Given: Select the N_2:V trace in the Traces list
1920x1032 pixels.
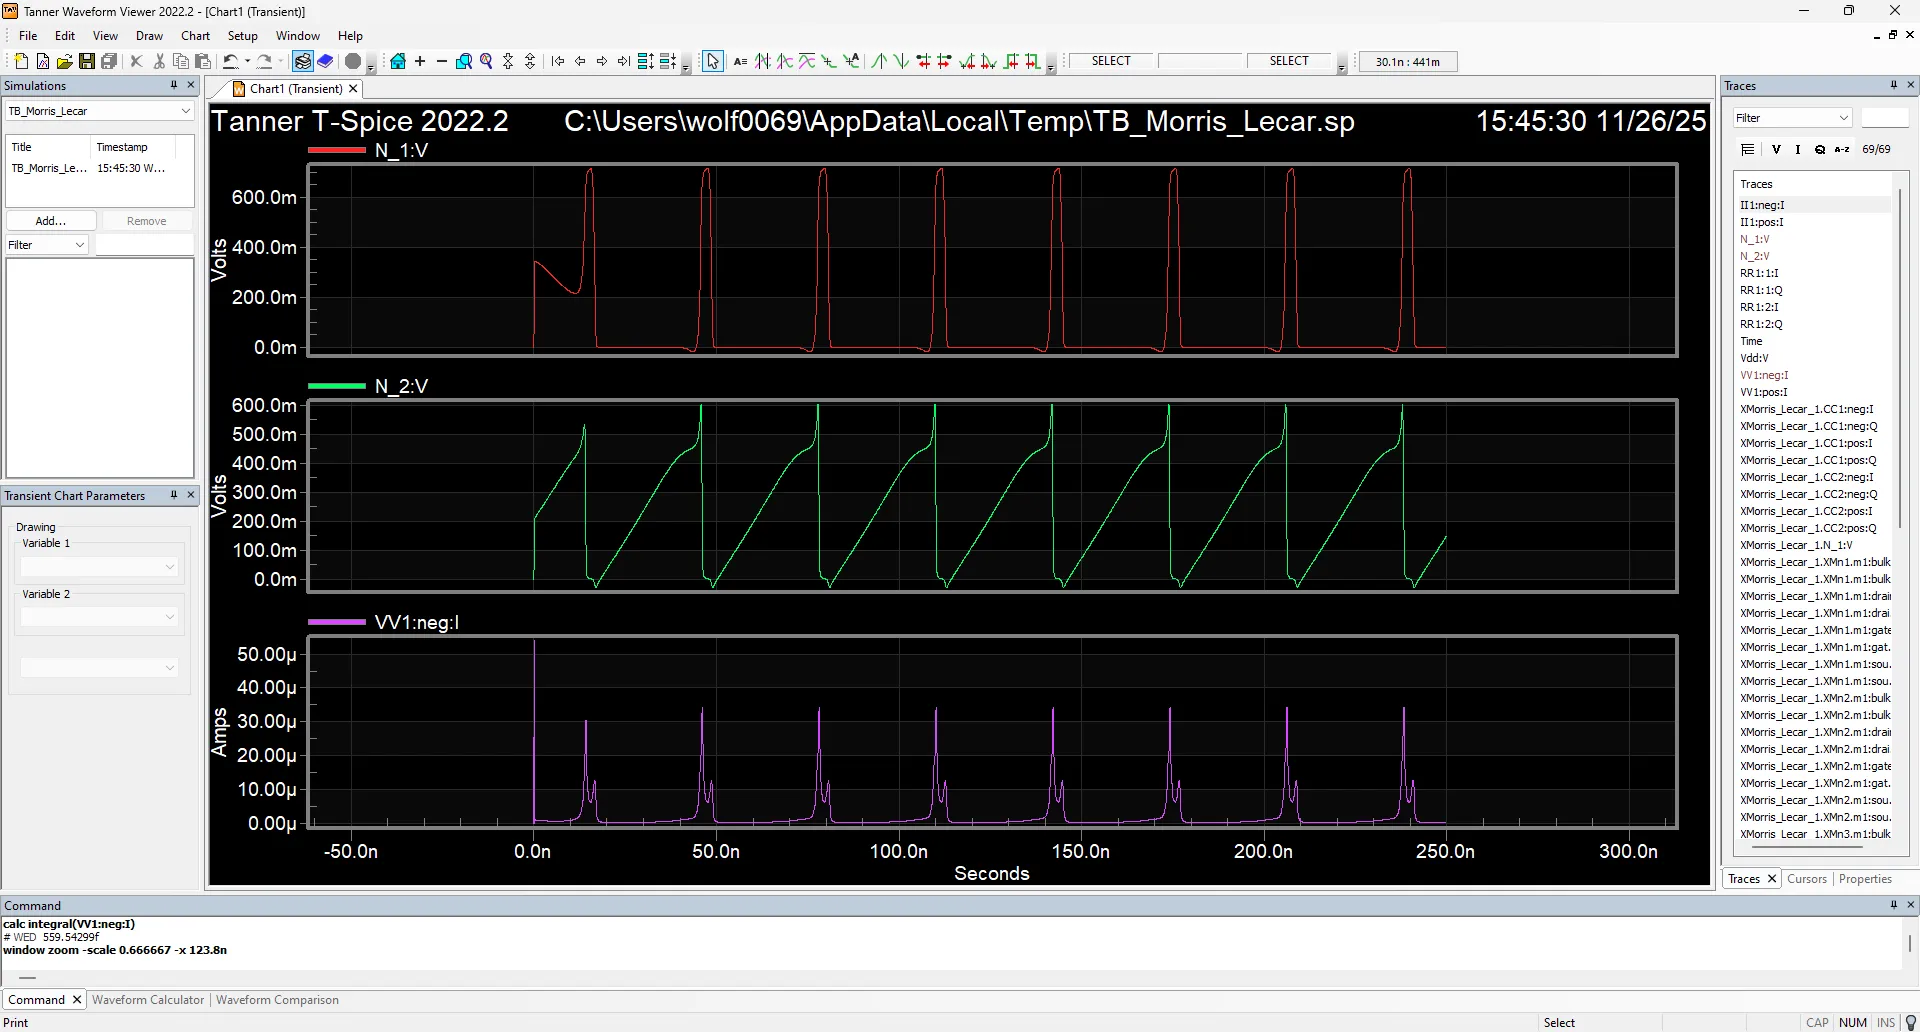Looking at the screenshot, I should pyautogui.click(x=1757, y=256).
